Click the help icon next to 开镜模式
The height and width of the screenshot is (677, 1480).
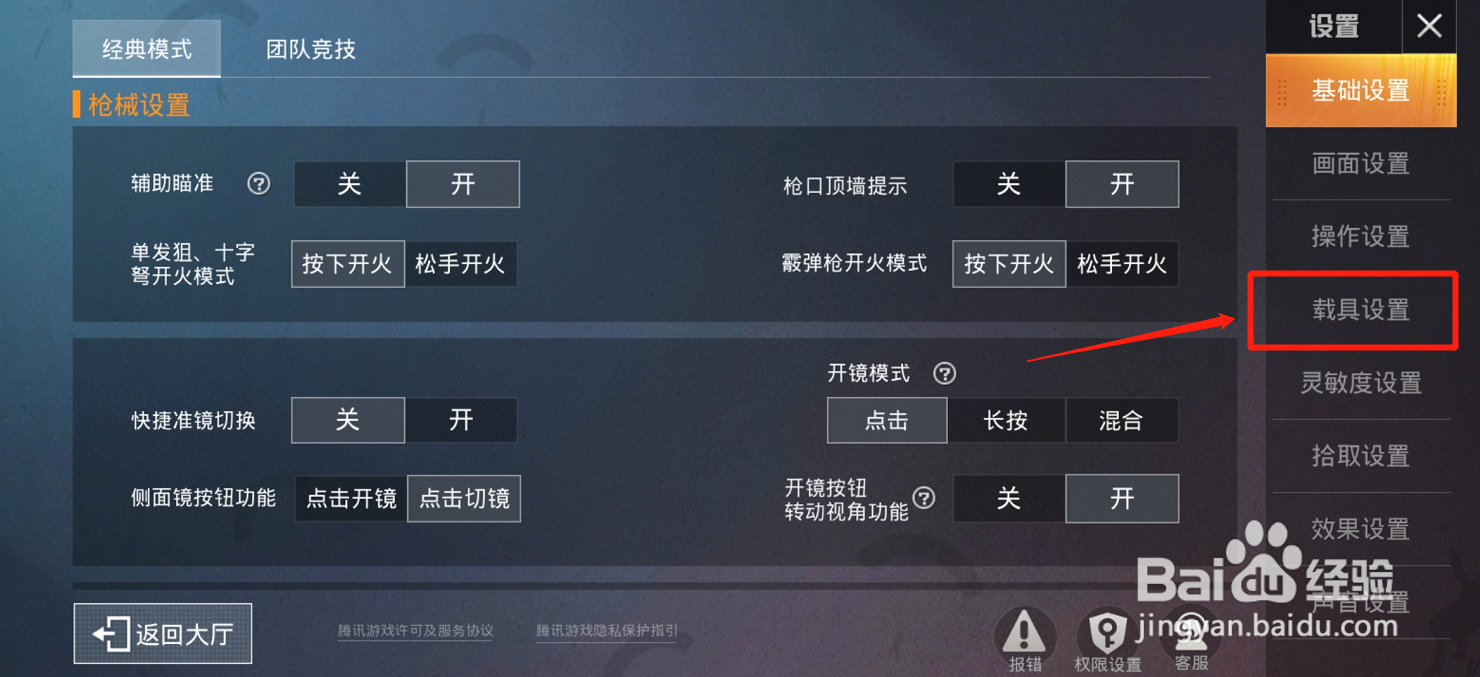[x=944, y=373]
